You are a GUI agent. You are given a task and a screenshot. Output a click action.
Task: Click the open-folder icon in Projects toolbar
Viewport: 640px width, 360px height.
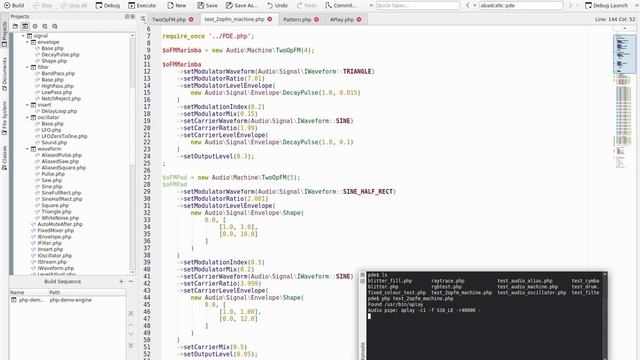click(16, 26)
